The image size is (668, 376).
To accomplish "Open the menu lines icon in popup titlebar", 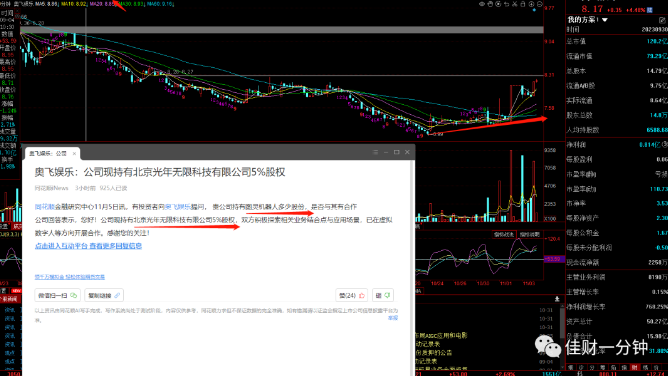I will (x=375, y=152).
